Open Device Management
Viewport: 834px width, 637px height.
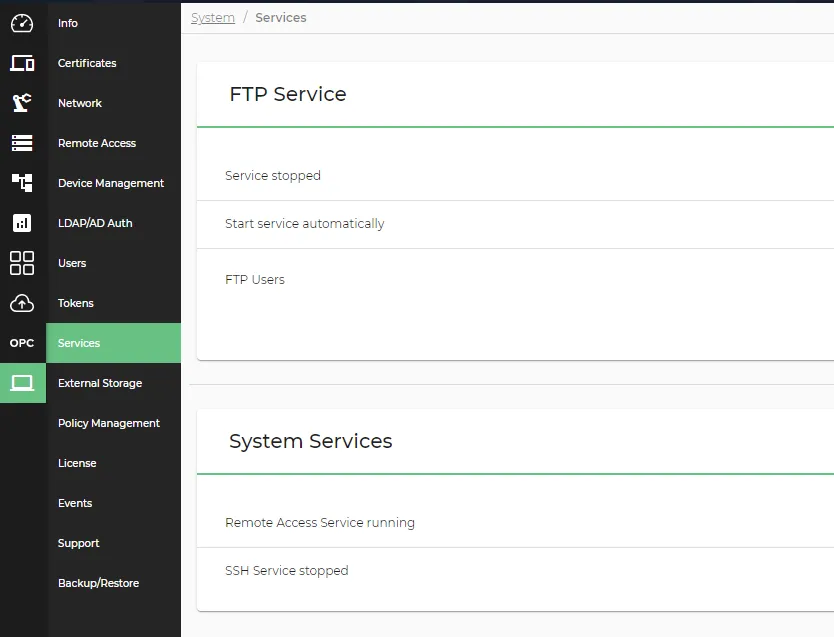pos(111,183)
